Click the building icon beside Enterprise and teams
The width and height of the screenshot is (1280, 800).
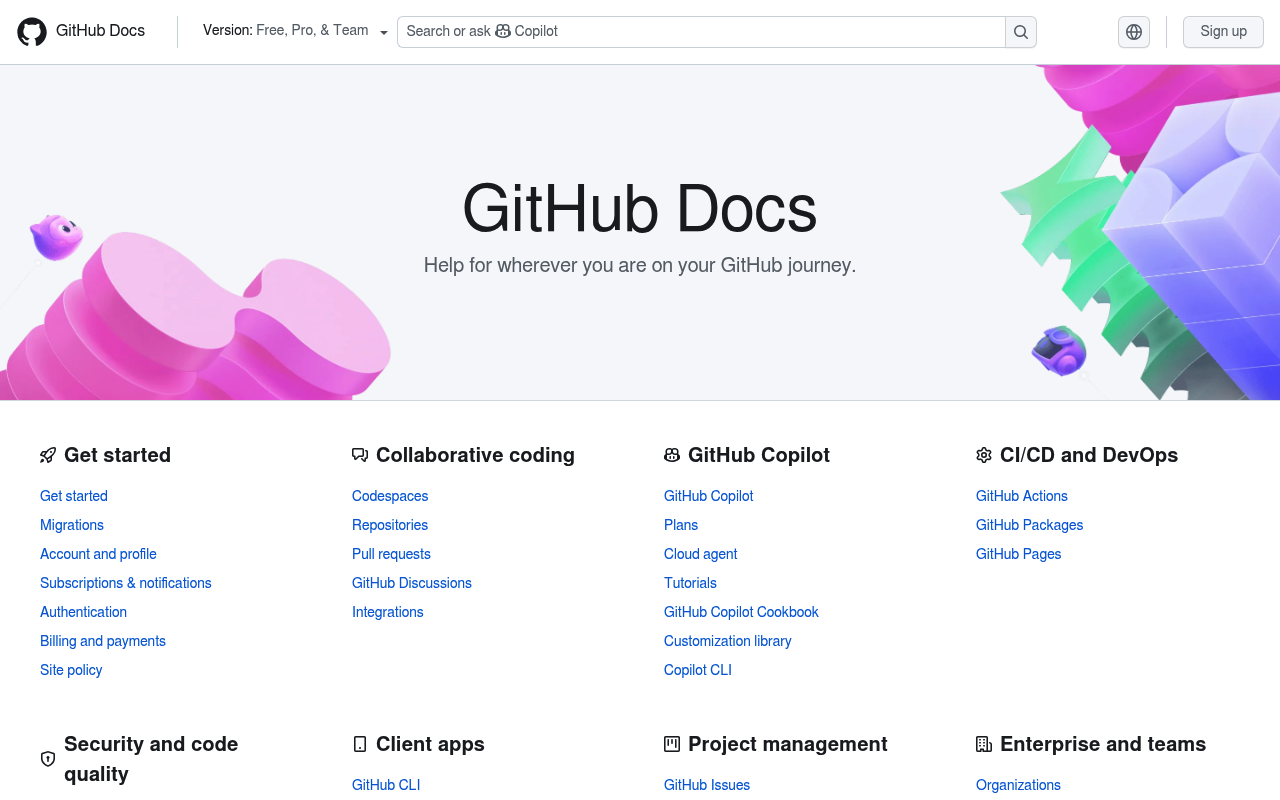point(984,744)
